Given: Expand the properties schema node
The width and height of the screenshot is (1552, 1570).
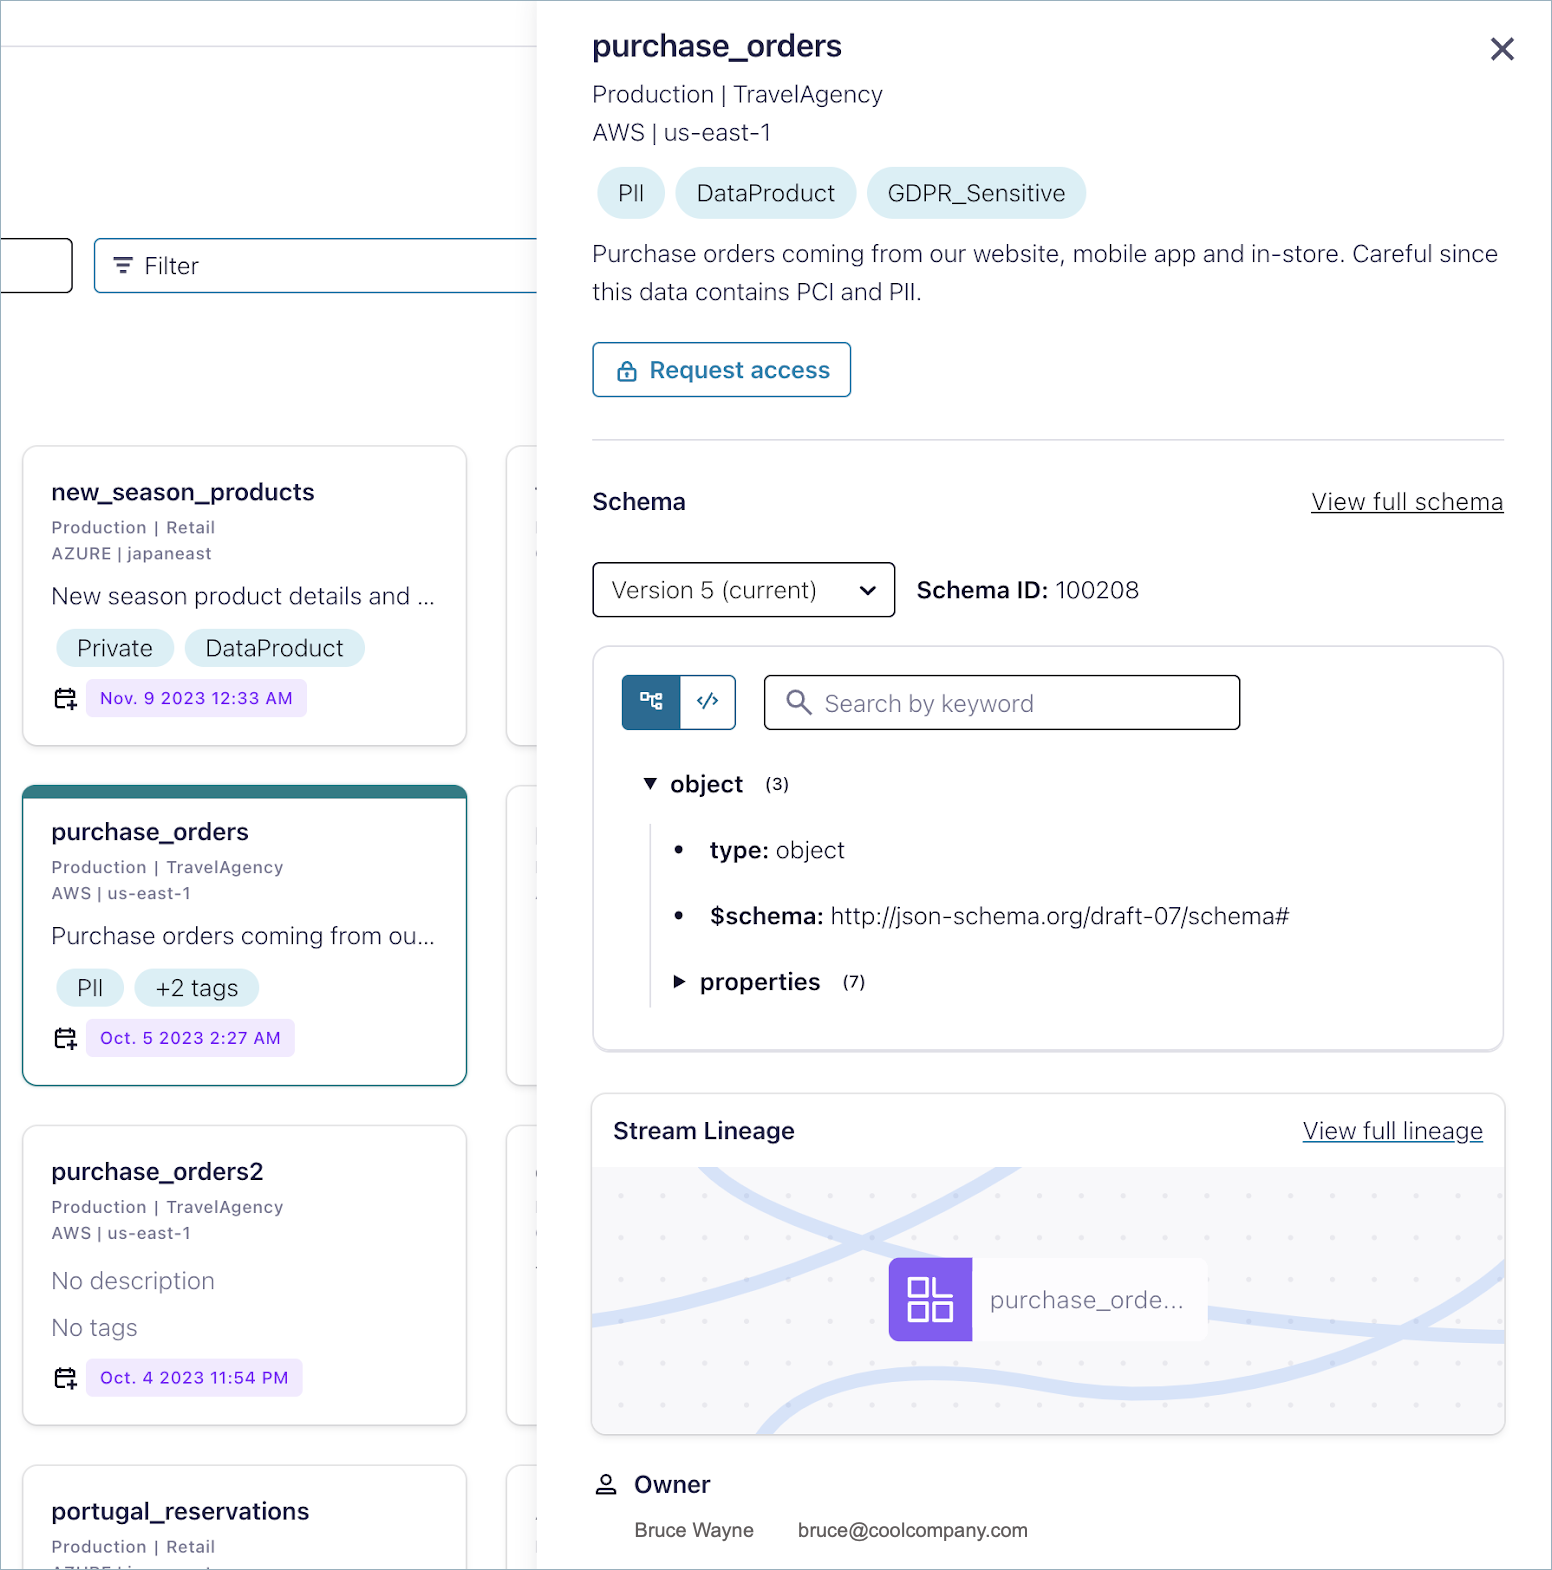Looking at the screenshot, I should (680, 982).
